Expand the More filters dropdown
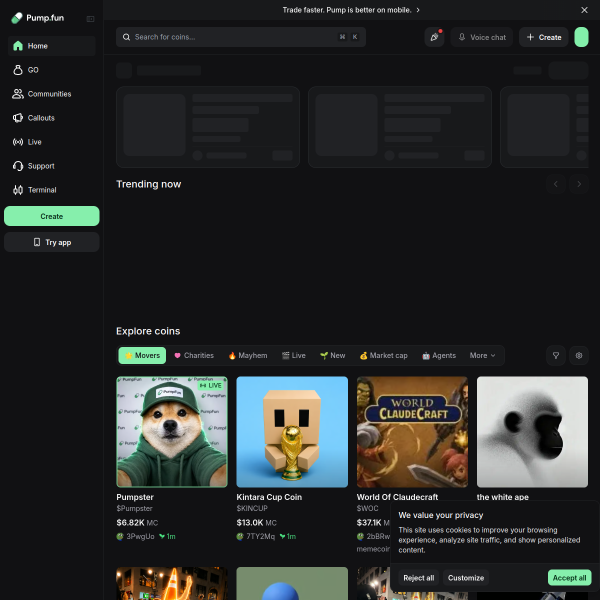This screenshot has height=600, width=600. pos(482,355)
